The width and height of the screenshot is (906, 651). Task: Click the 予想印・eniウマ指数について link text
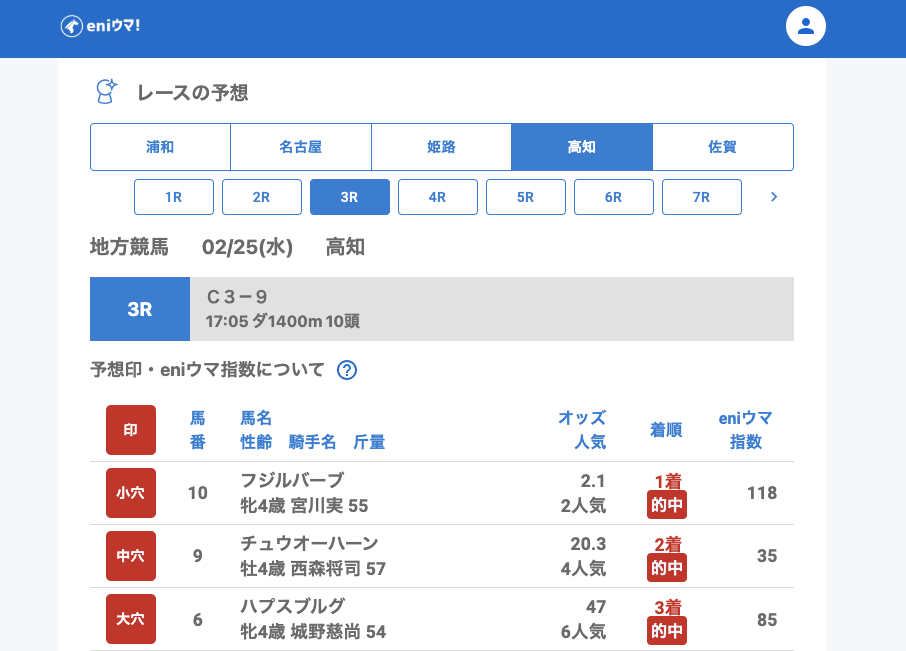pyautogui.click(x=207, y=370)
